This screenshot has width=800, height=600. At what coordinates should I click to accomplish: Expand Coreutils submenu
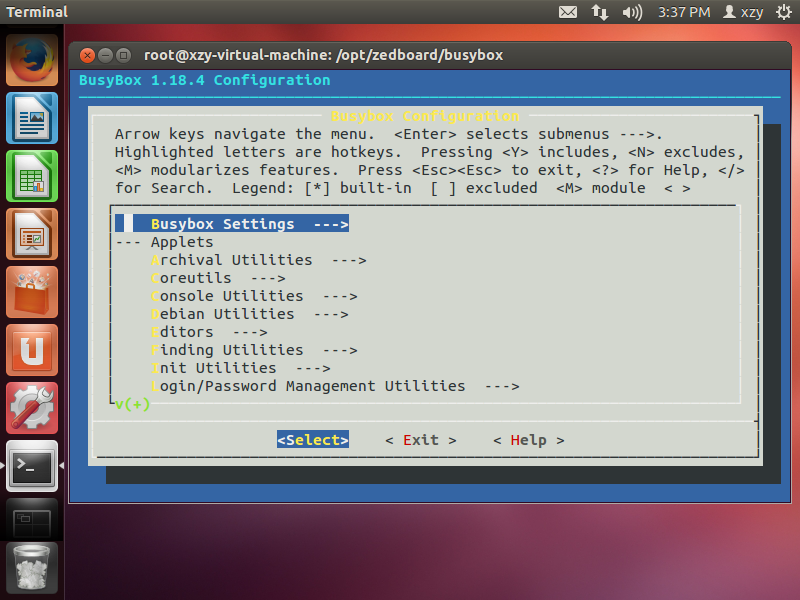pyautogui.click(x=218, y=278)
